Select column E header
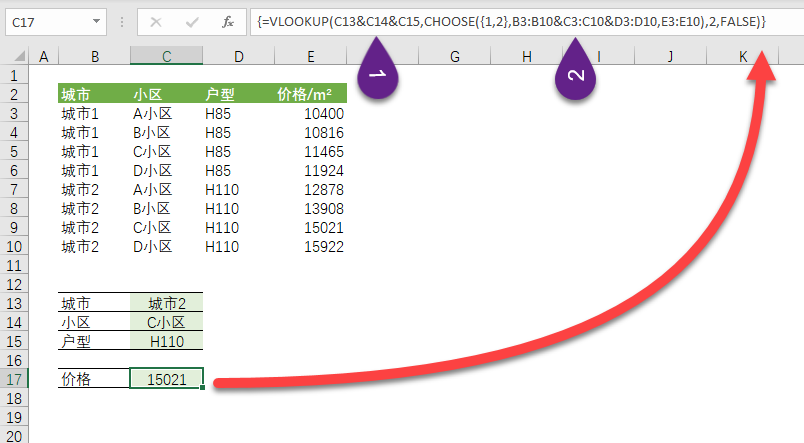Viewport: 804px width, 443px height. coord(311,57)
